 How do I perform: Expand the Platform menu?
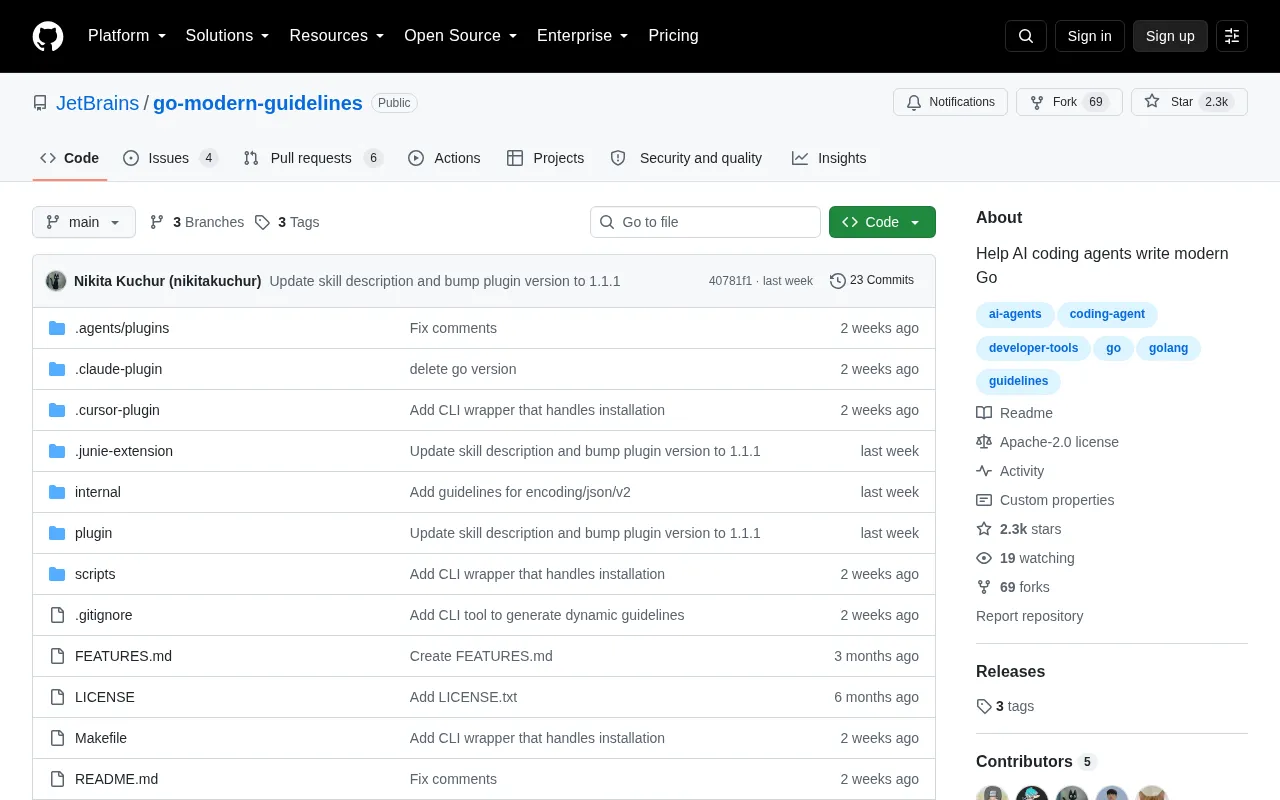127,36
